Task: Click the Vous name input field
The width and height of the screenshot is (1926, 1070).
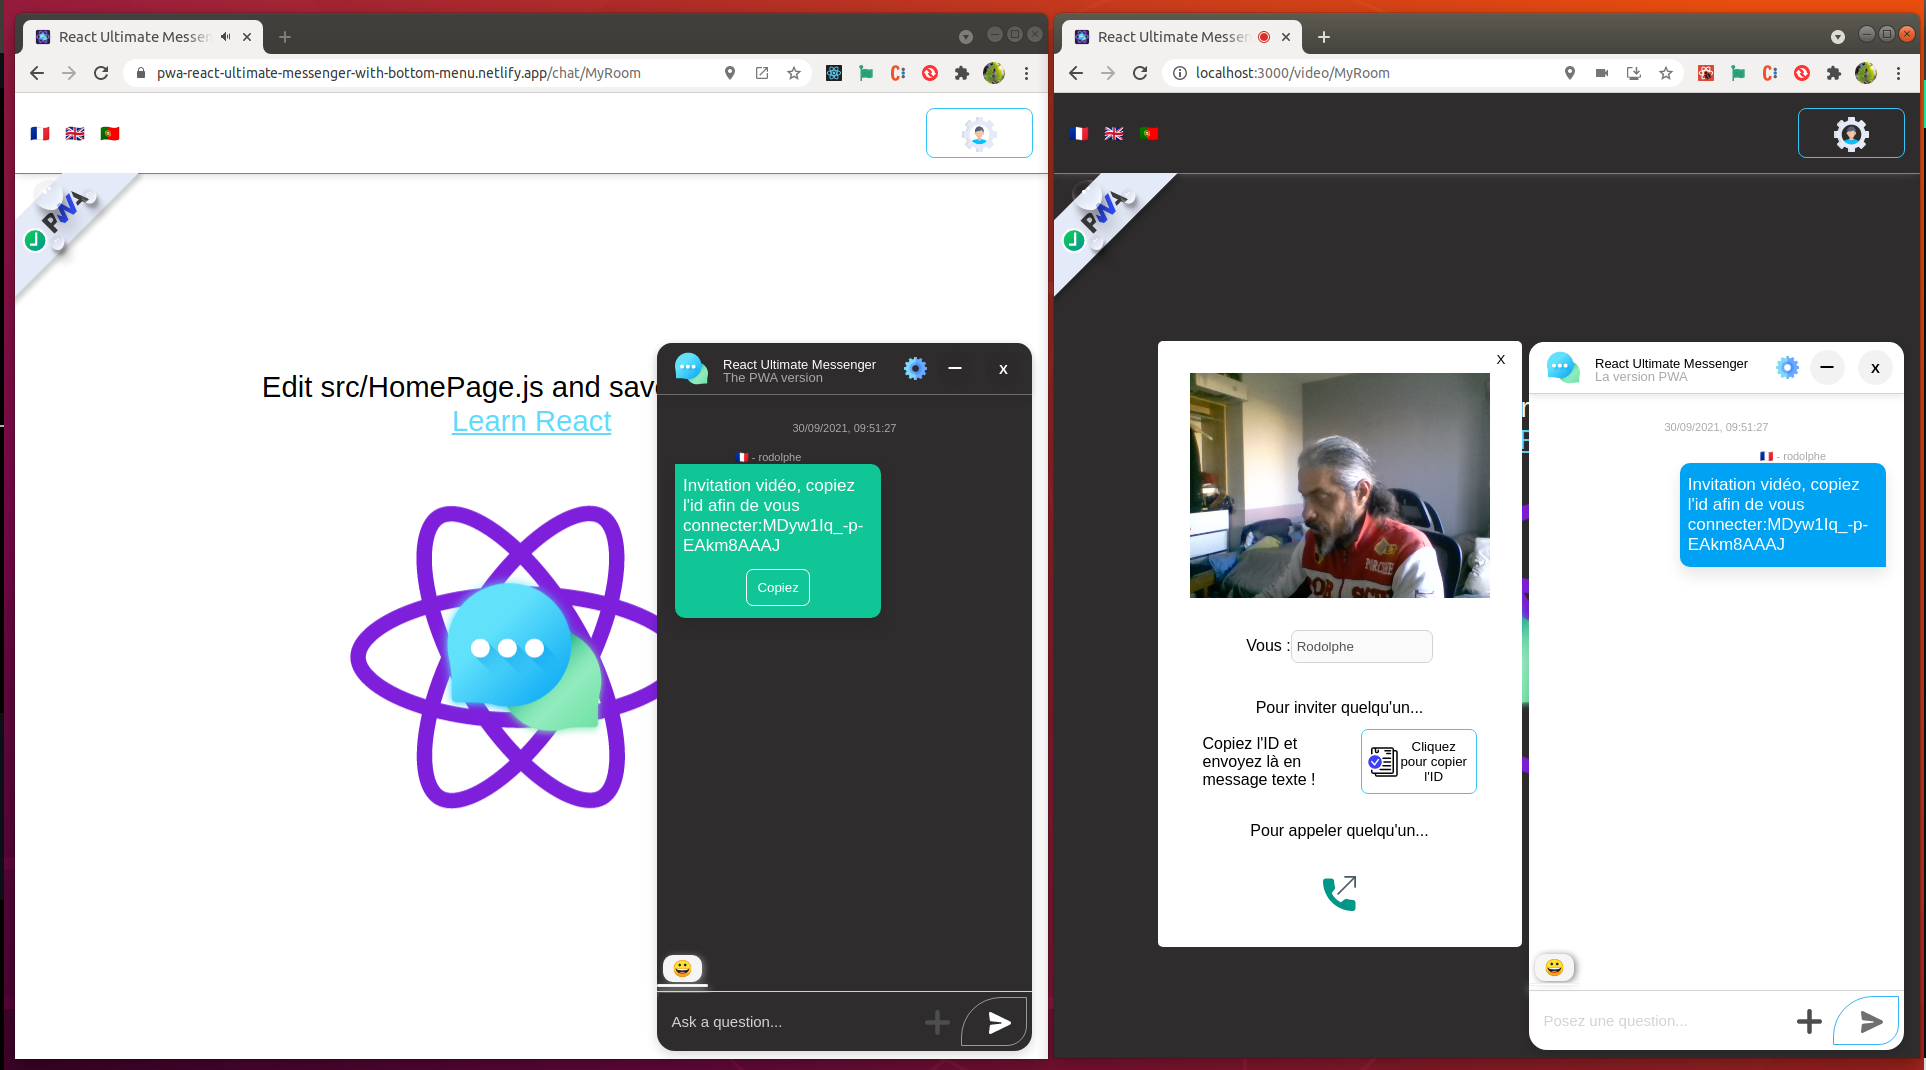Action: pos(1360,647)
